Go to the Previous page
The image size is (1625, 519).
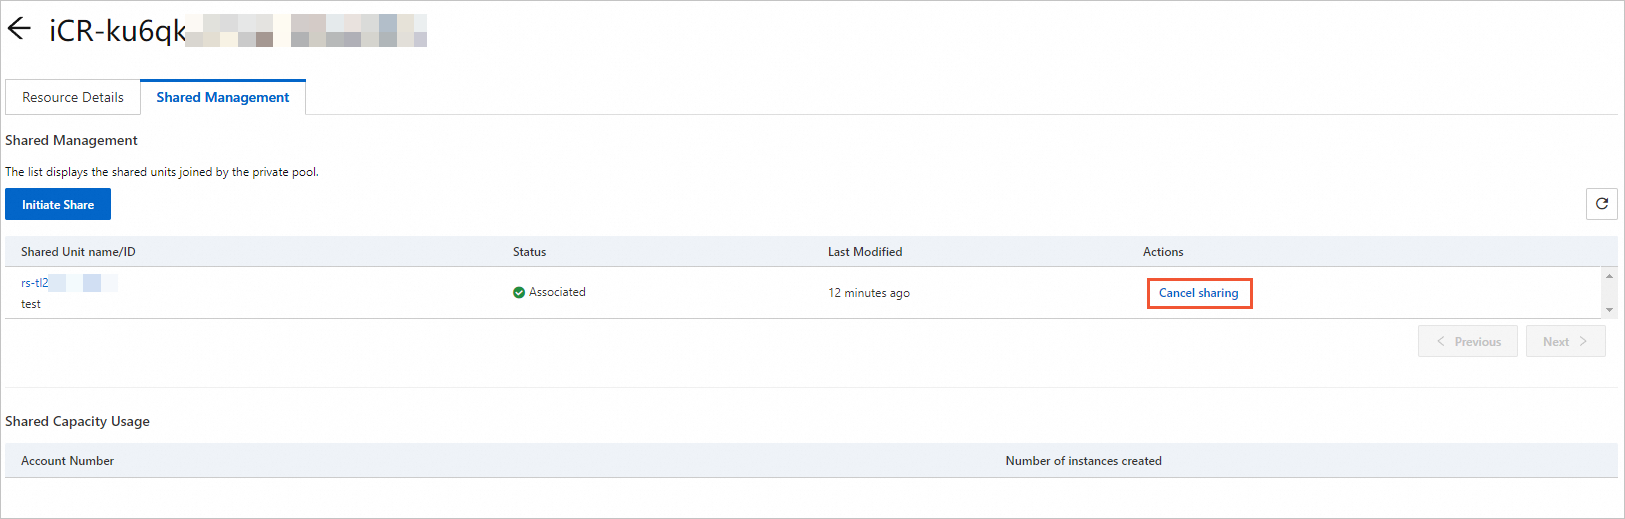point(1467,342)
